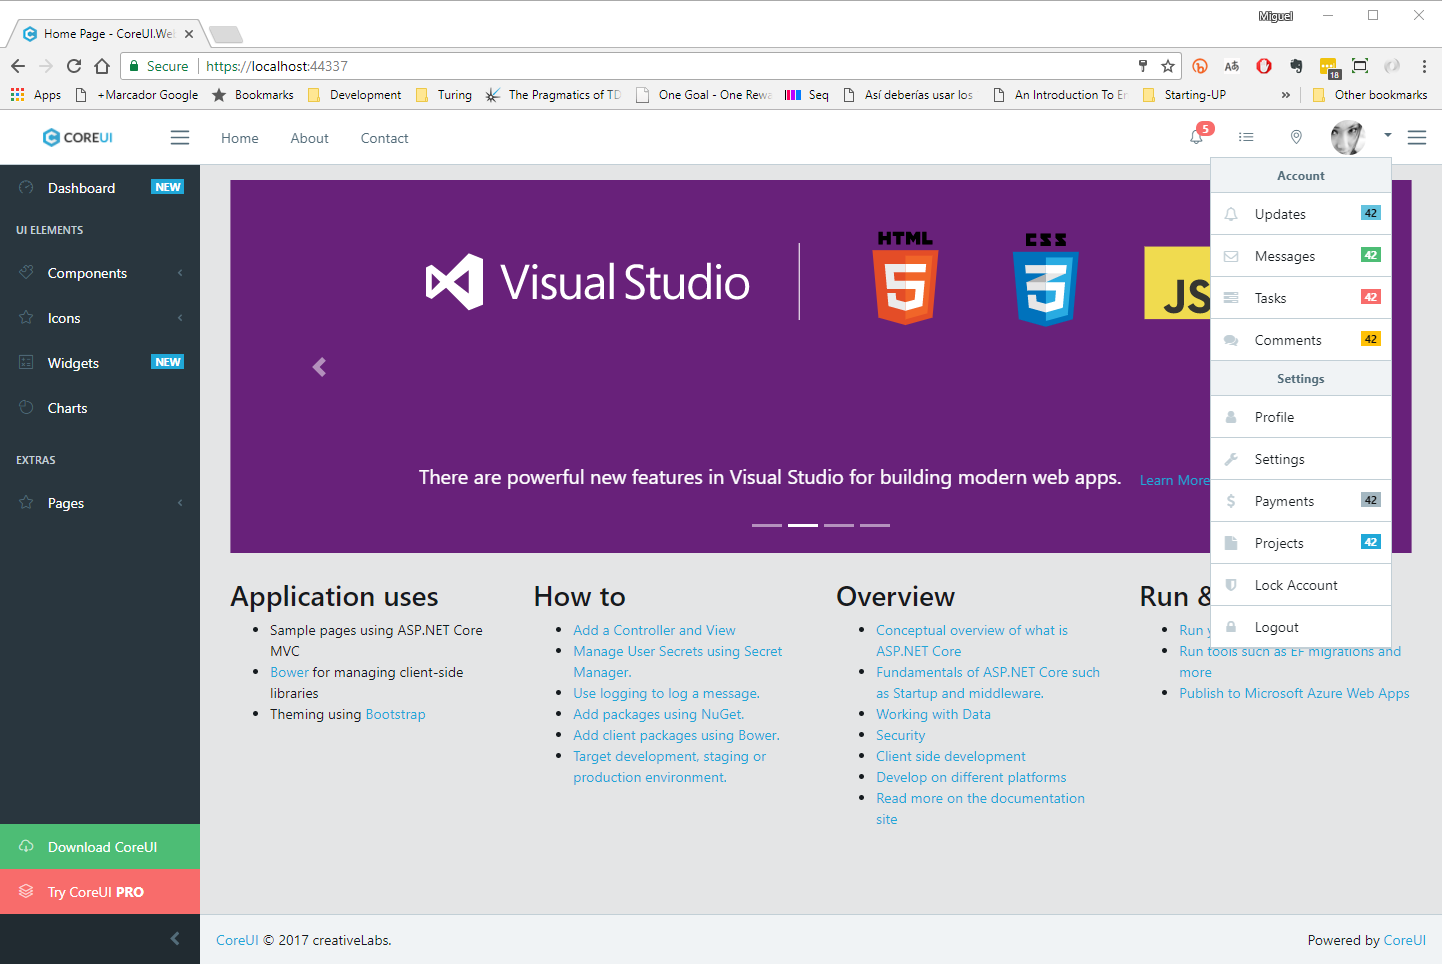Click the CoreUI logo
Image resolution: width=1442 pixels, height=964 pixels.
click(78, 137)
